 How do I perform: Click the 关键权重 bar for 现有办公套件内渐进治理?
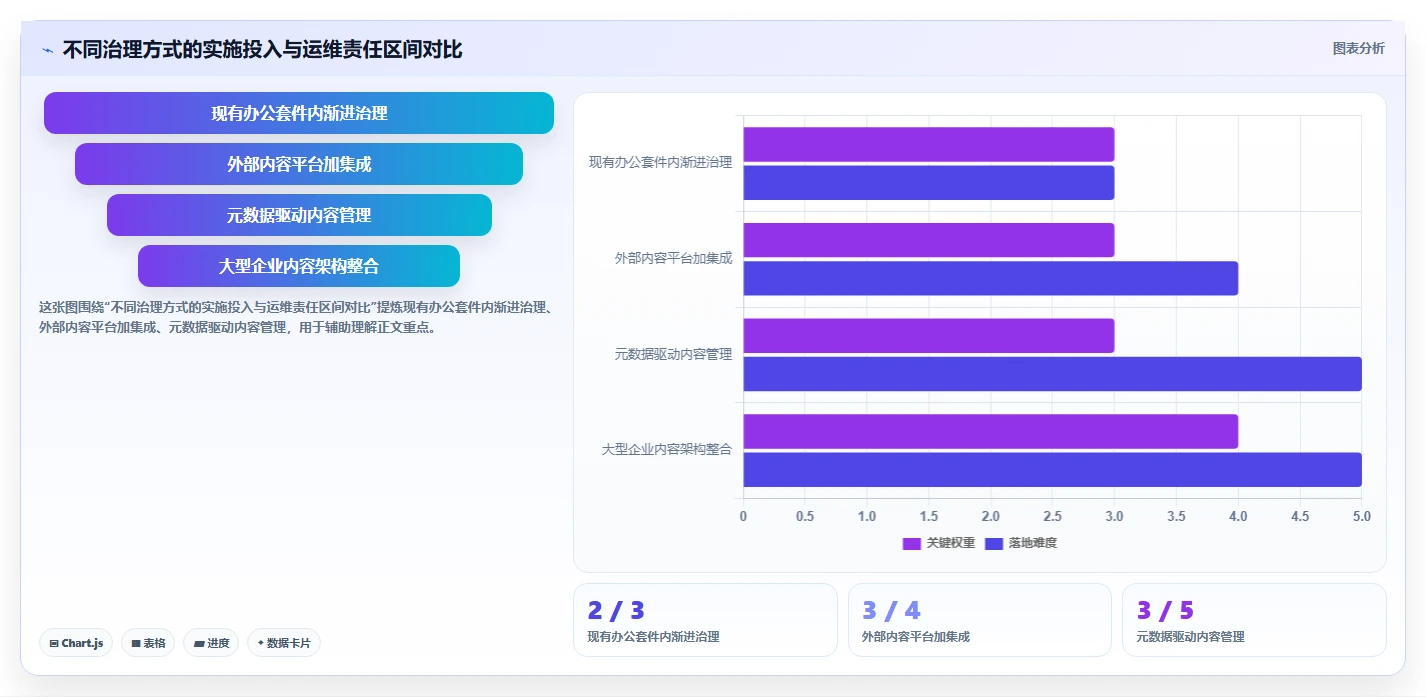(928, 144)
